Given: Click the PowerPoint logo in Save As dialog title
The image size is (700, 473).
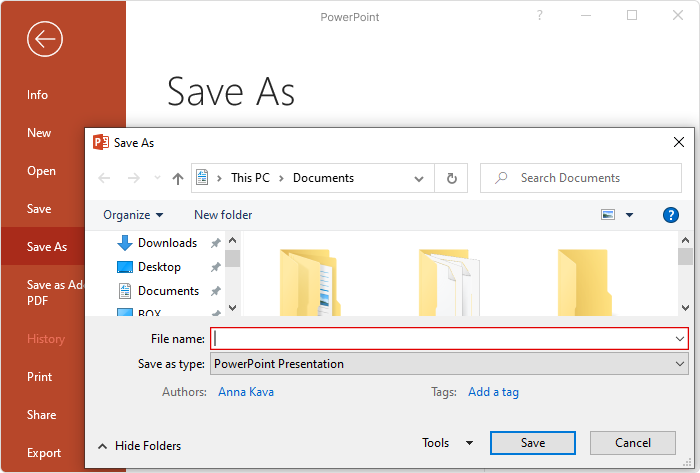Looking at the screenshot, I should click(x=101, y=142).
